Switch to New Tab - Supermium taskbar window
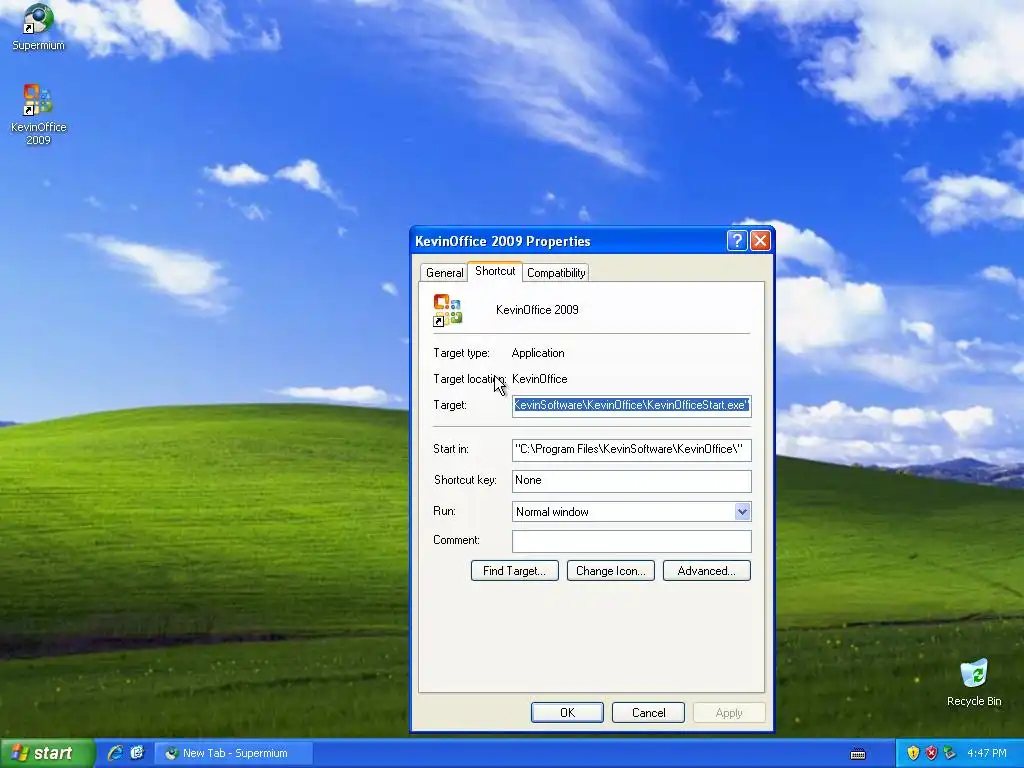The height and width of the screenshot is (768, 1024). point(234,753)
